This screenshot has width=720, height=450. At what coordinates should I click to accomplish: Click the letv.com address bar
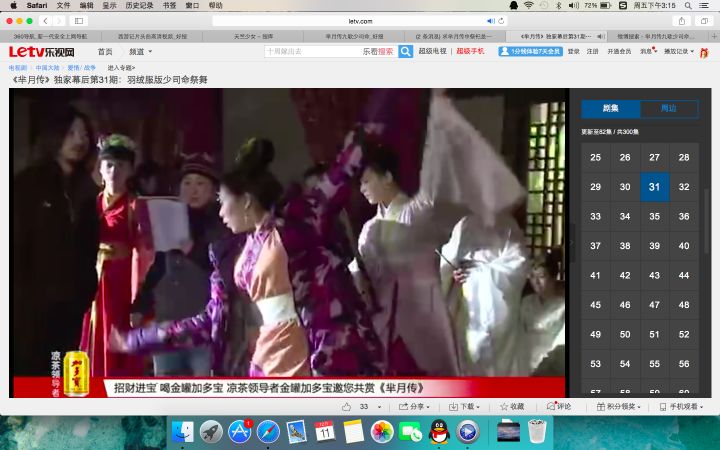[x=360, y=21]
